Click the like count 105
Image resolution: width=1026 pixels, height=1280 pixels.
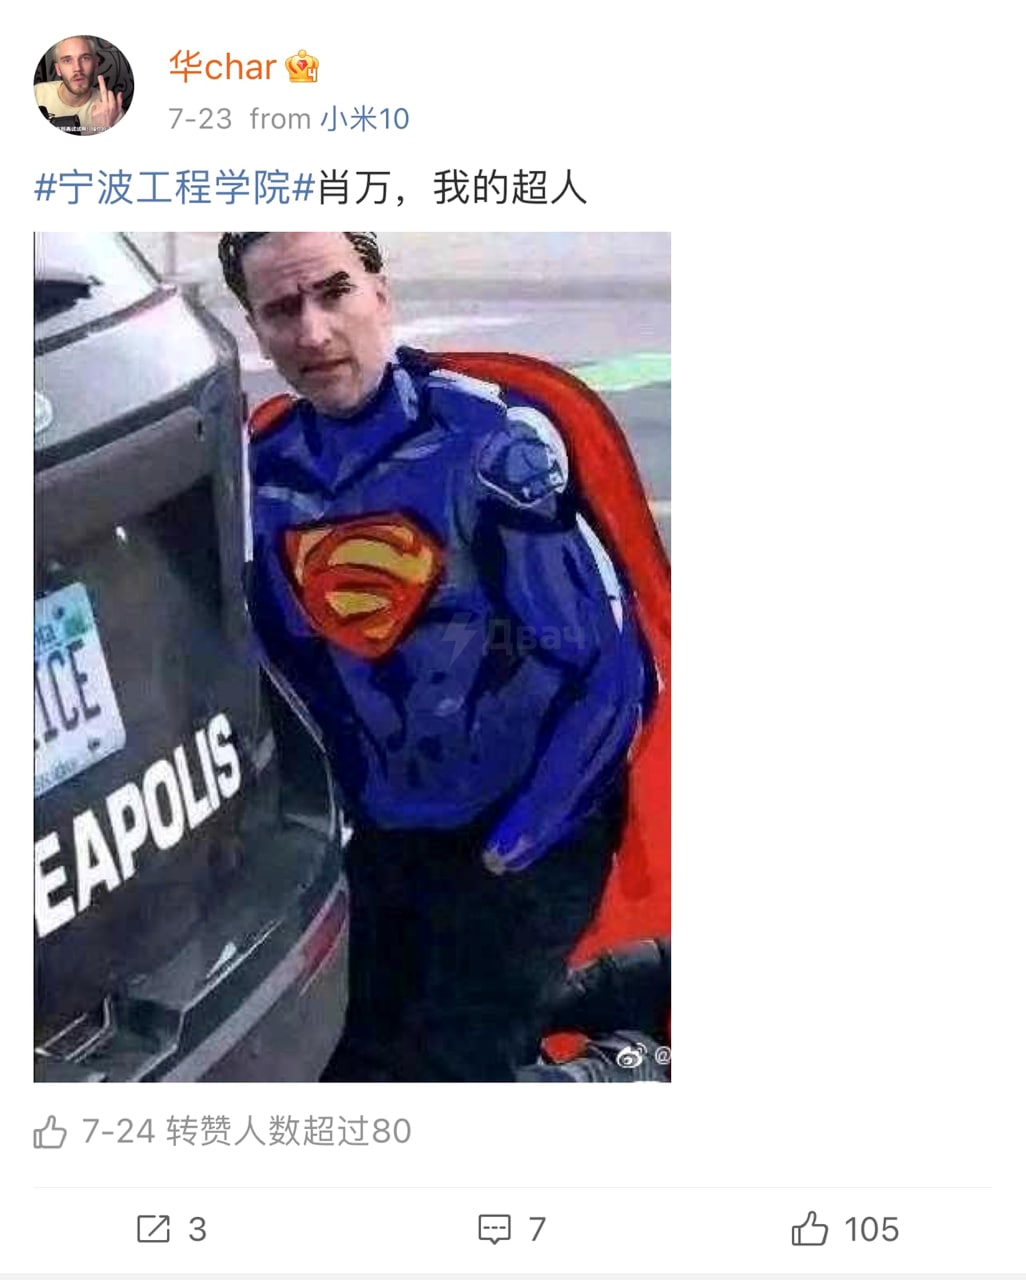(x=871, y=1229)
